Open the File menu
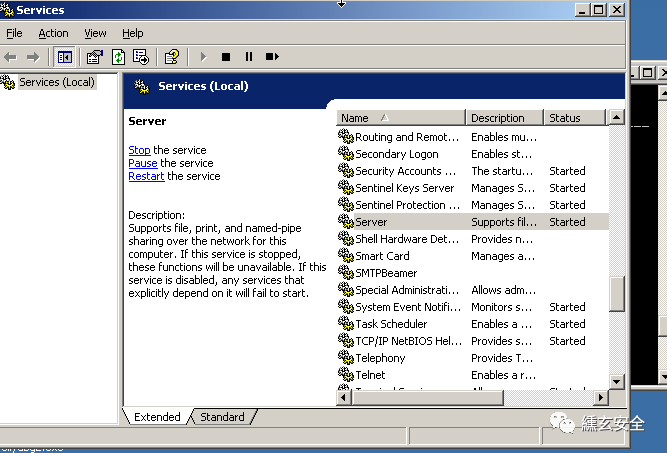 click(14, 33)
